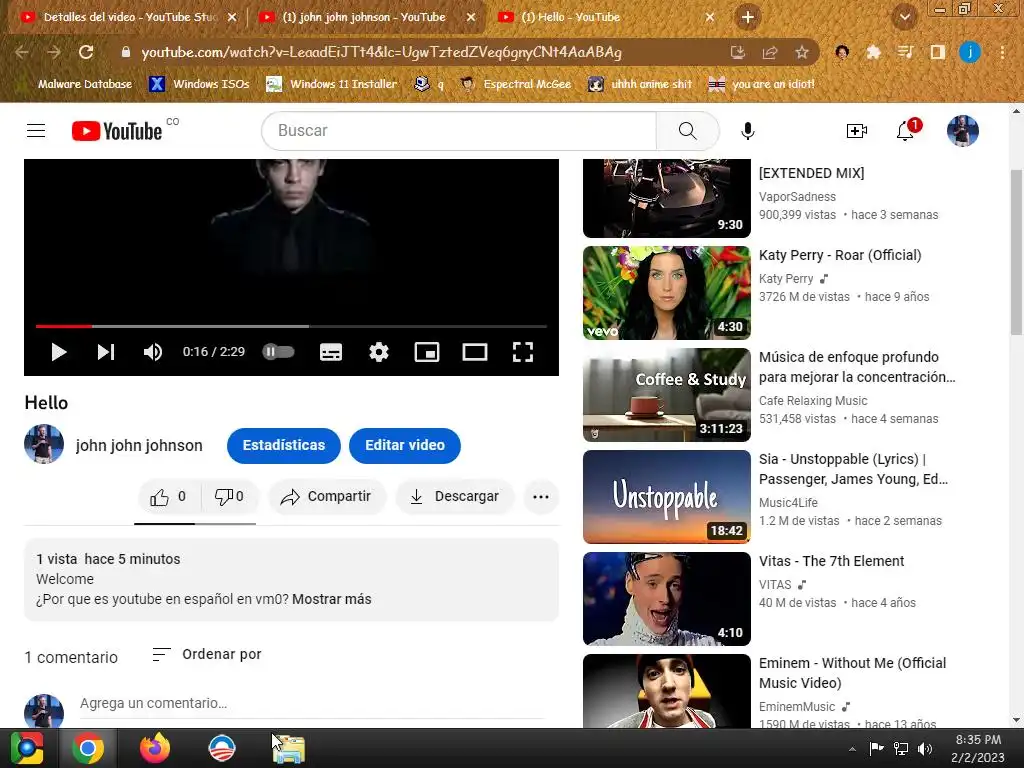Open the Ordenar por comment sorting
This screenshot has width=1024, height=768.
point(206,654)
